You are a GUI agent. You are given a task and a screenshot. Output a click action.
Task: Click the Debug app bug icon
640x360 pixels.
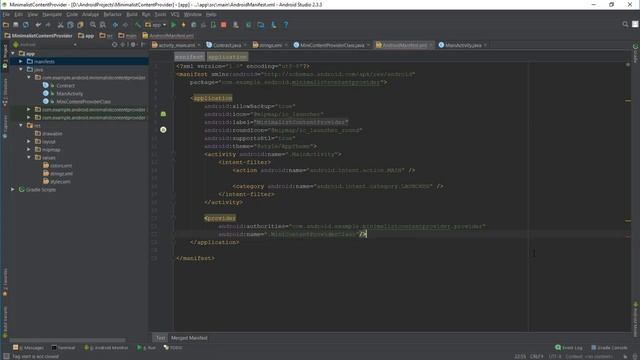[193, 25]
